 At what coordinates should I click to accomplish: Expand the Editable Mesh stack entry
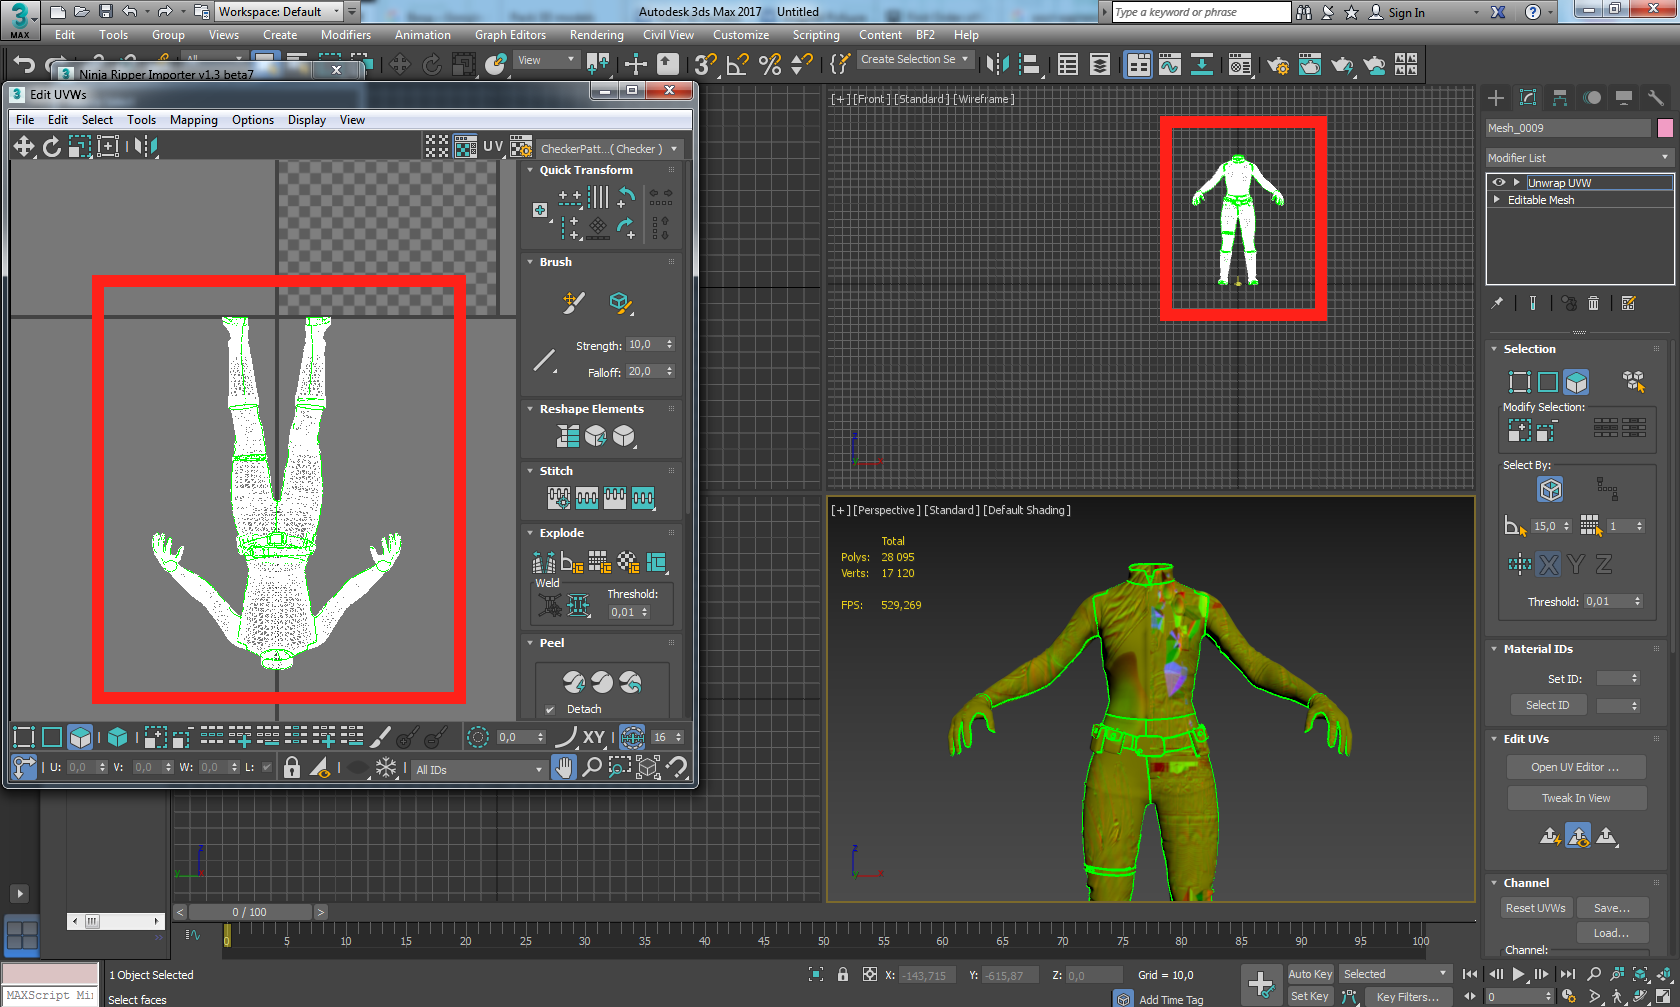point(1497,200)
